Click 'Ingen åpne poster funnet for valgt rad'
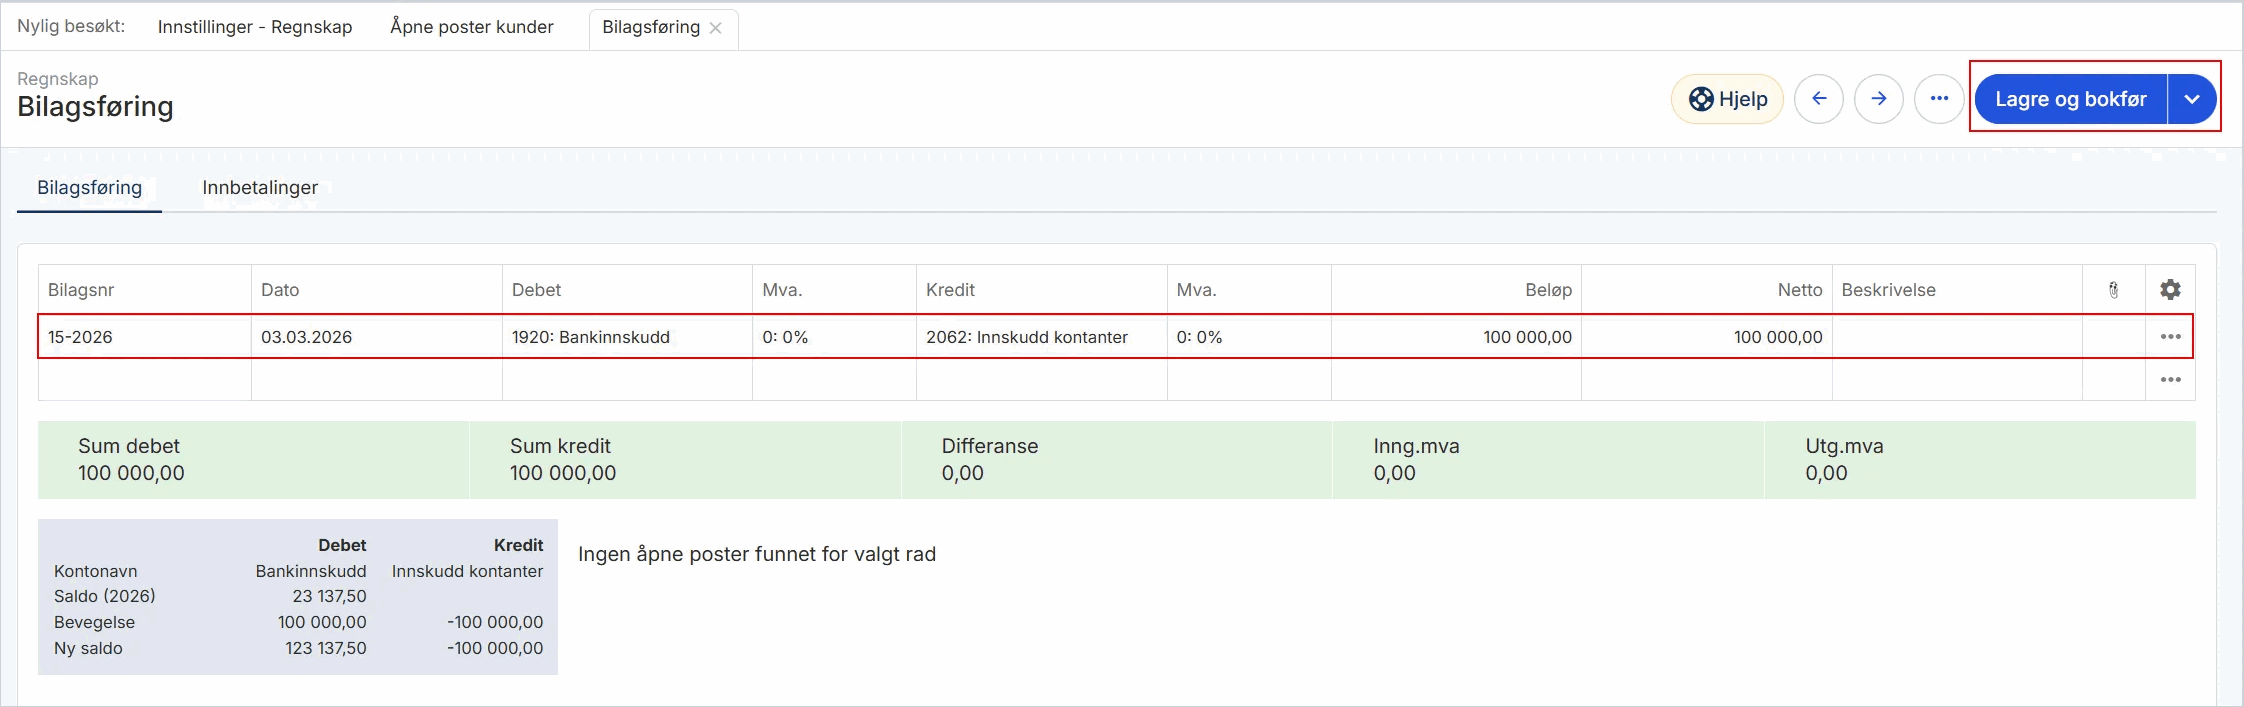The width and height of the screenshot is (2244, 707). point(757,554)
